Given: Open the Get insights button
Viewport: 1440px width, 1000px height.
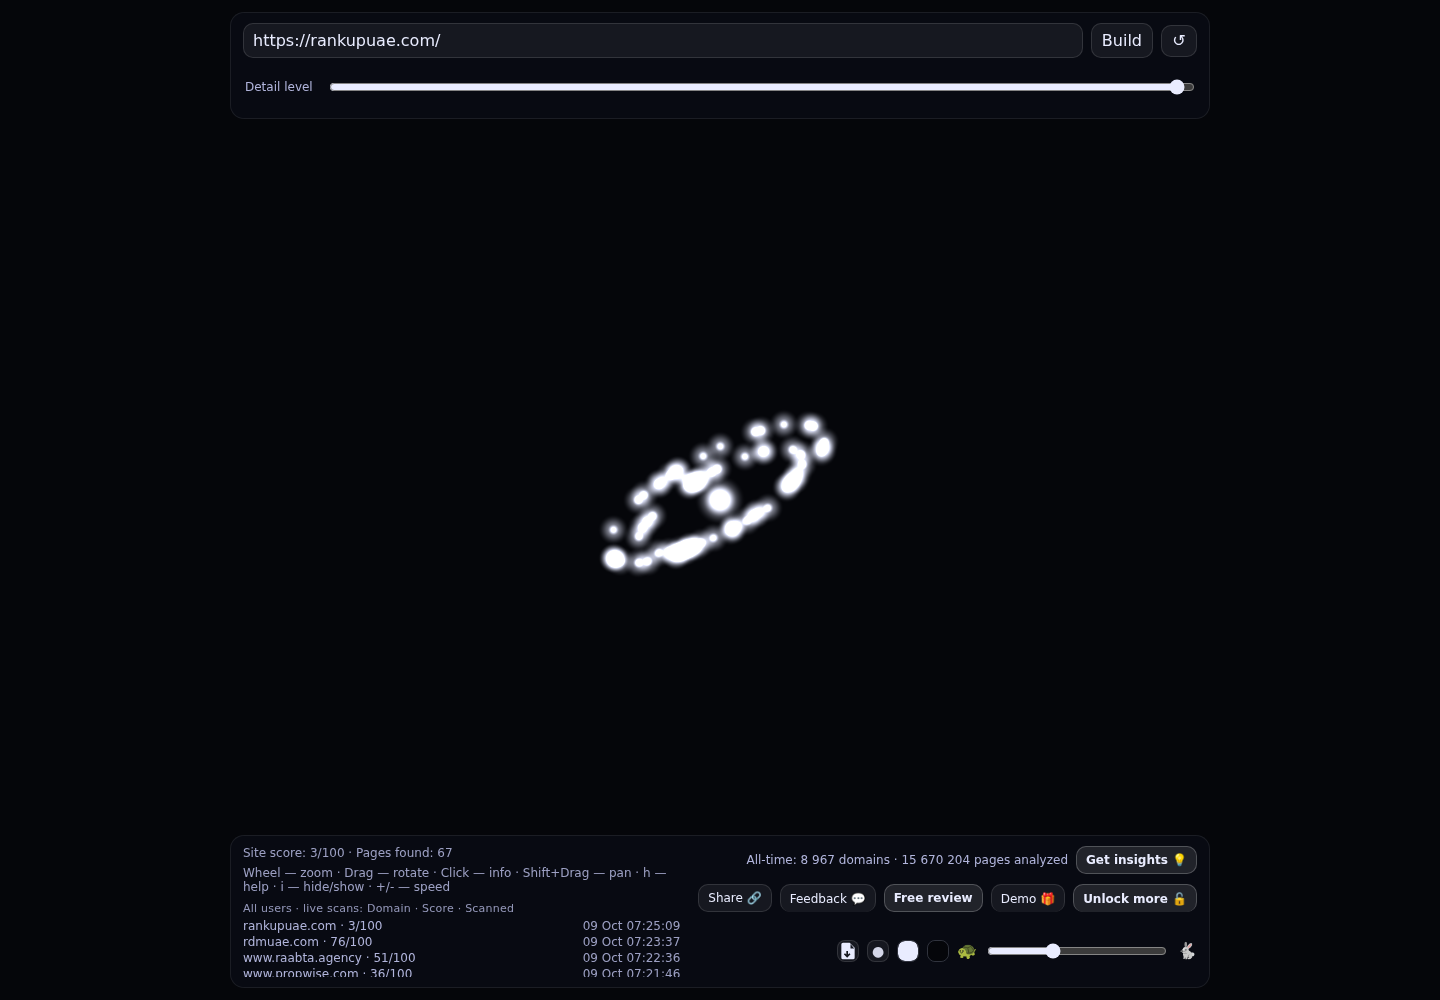Looking at the screenshot, I should 1136,860.
